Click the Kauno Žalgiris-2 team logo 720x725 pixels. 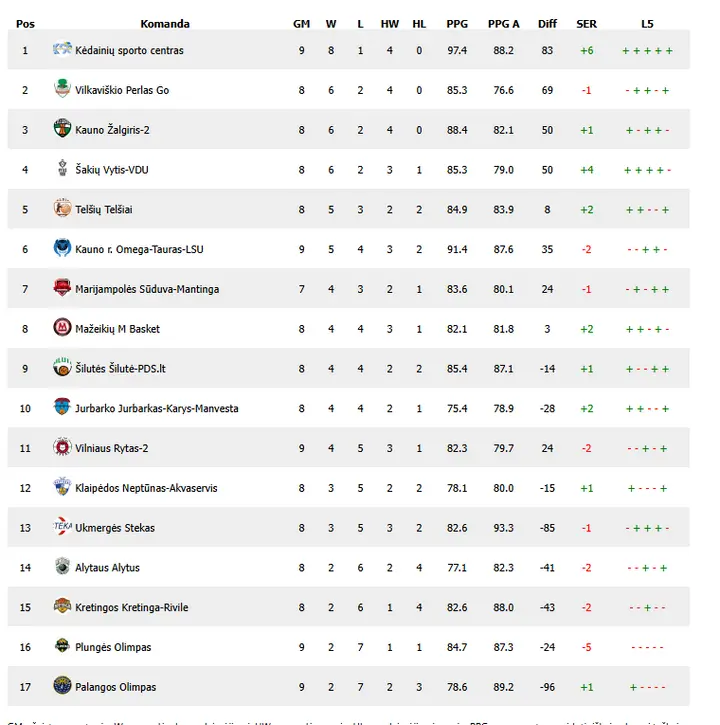click(62, 129)
